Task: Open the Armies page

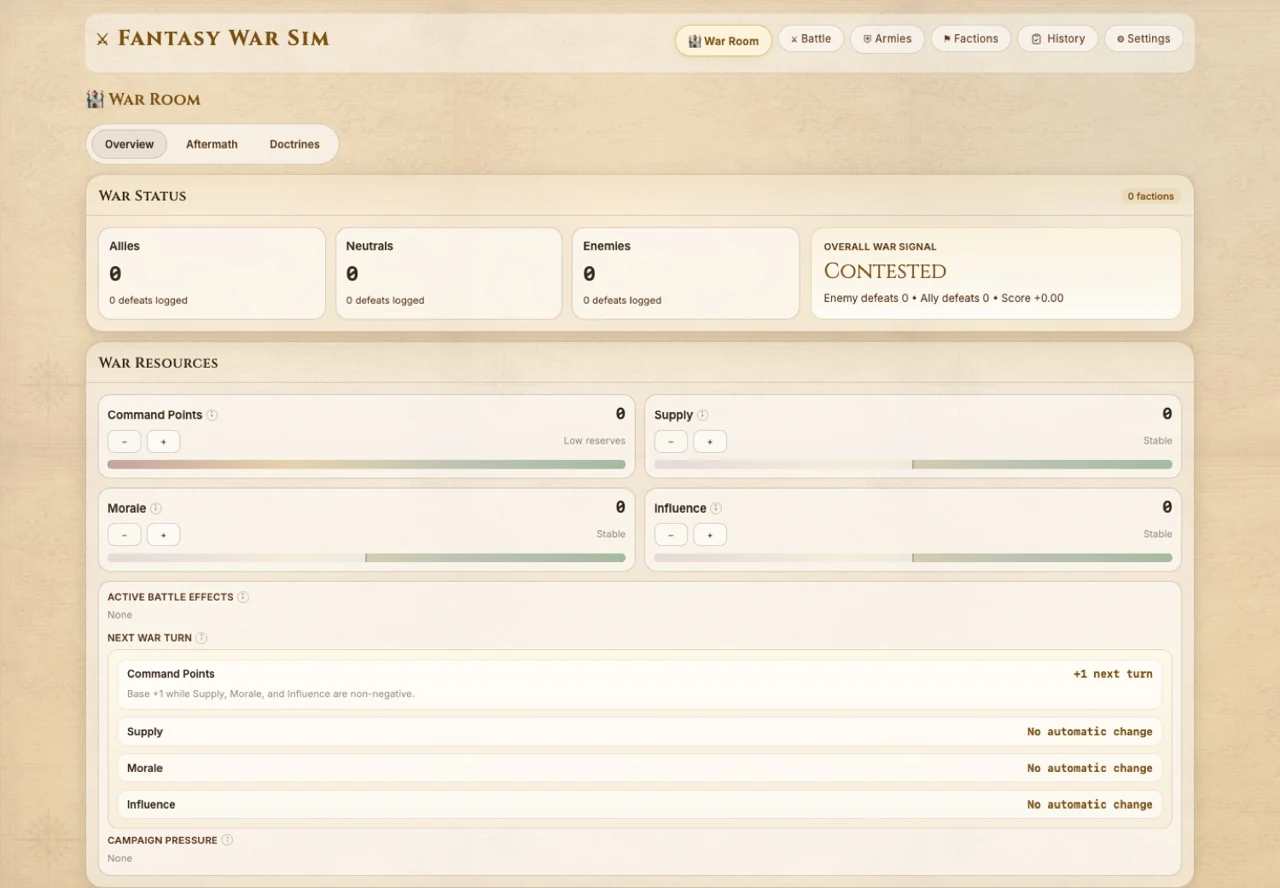Action: pos(887,39)
